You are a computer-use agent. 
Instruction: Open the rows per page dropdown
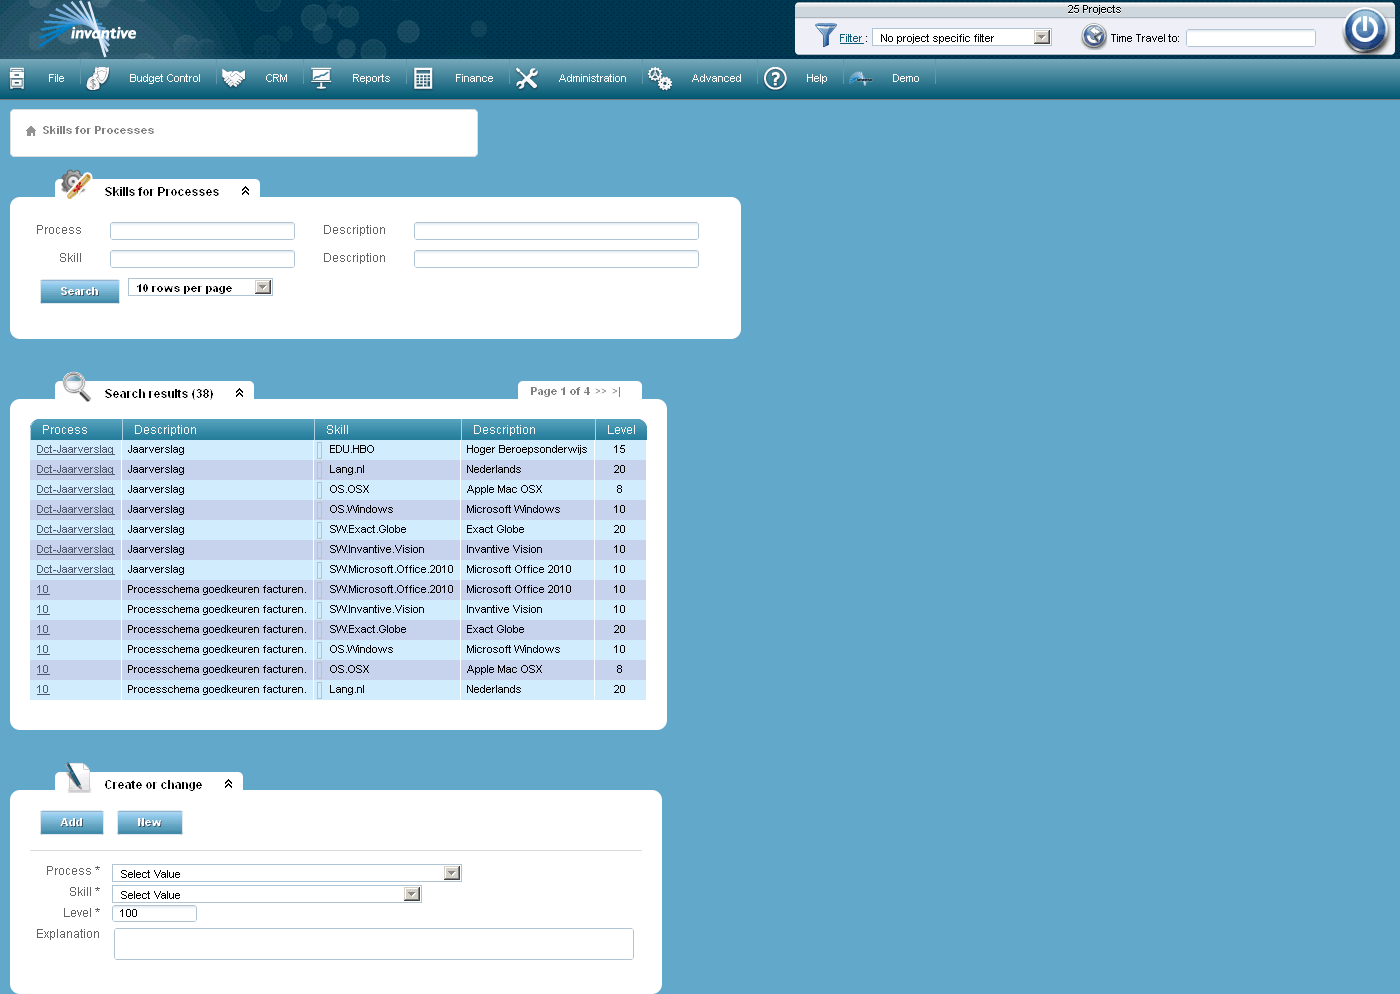click(262, 287)
